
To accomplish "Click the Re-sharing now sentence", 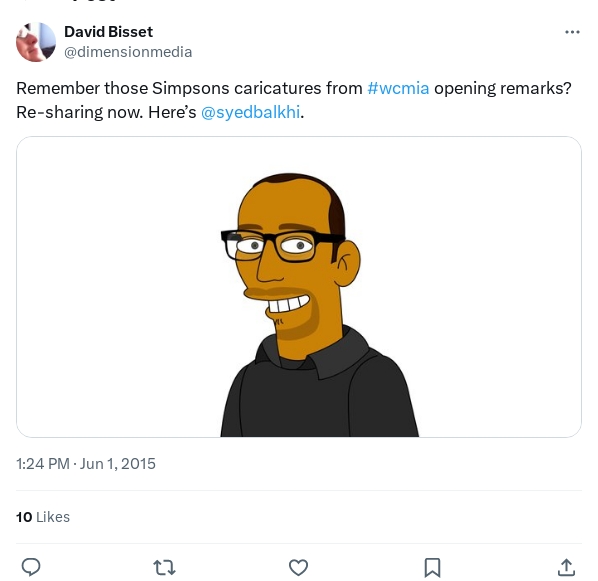I will (x=79, y=112).
